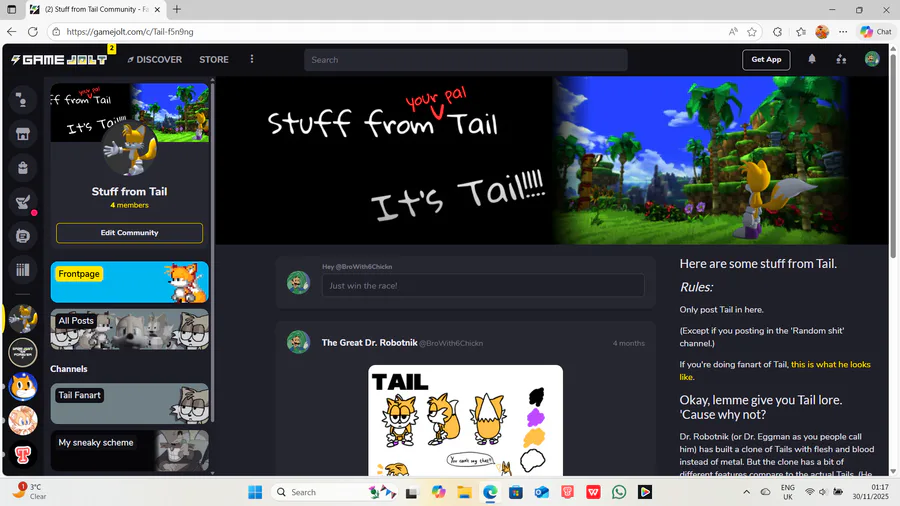
Task: Open the Tail Fanart channel
Action: click(x=129, y=403)
